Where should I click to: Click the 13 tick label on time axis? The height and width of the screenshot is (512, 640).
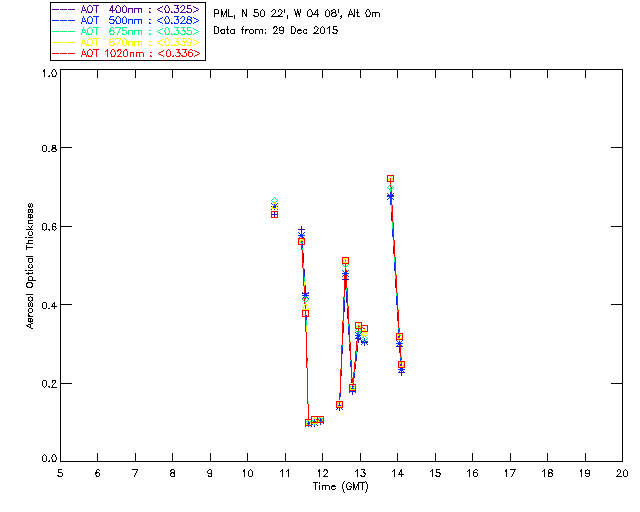coord(360,473)
